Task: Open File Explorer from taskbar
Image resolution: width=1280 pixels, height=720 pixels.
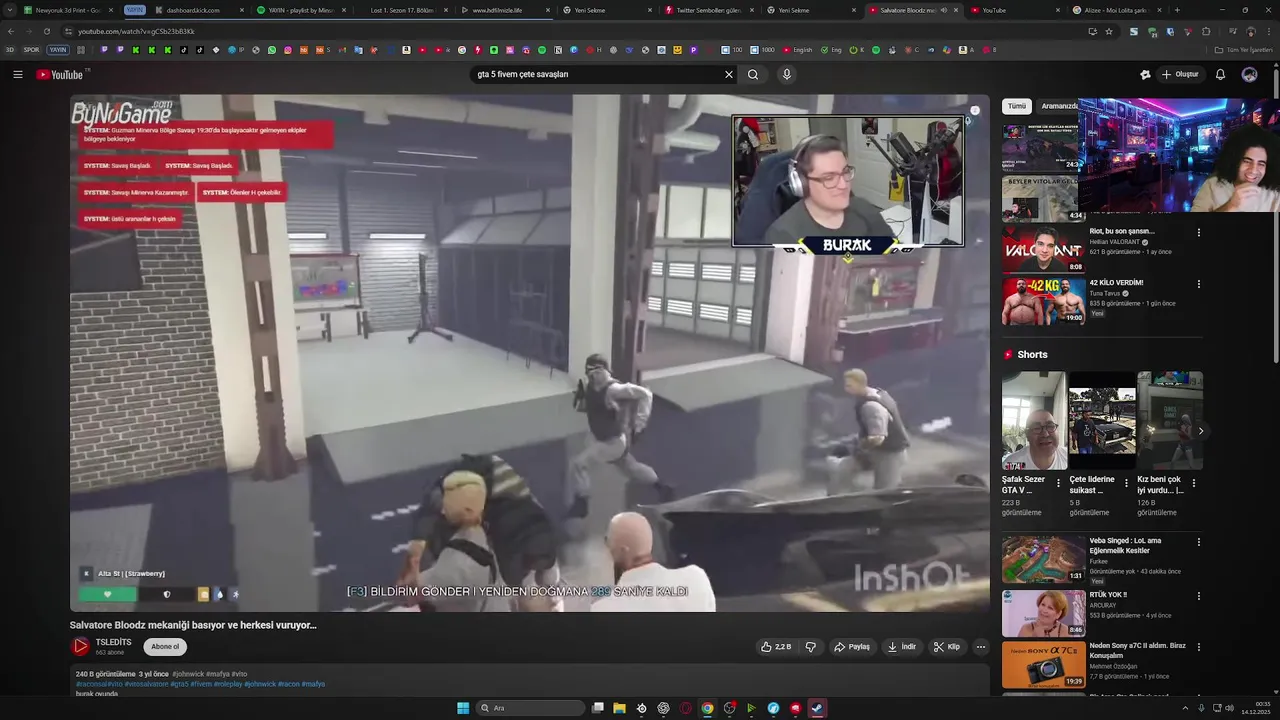Action: point(619,708)
